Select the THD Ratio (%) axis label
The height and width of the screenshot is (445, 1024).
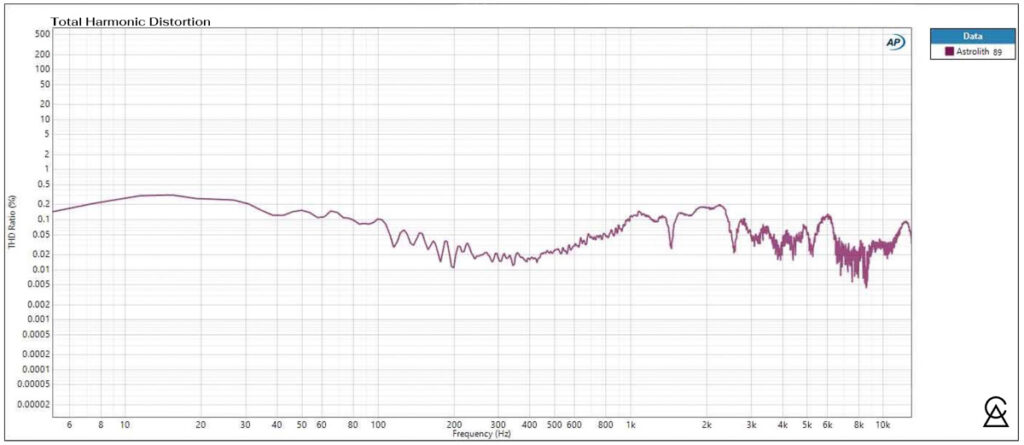[x=11, y=222]
